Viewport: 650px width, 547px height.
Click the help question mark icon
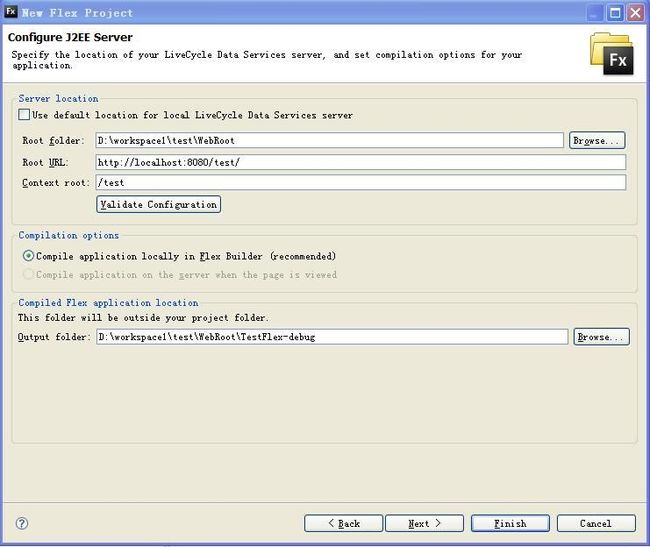coord(22,523)
